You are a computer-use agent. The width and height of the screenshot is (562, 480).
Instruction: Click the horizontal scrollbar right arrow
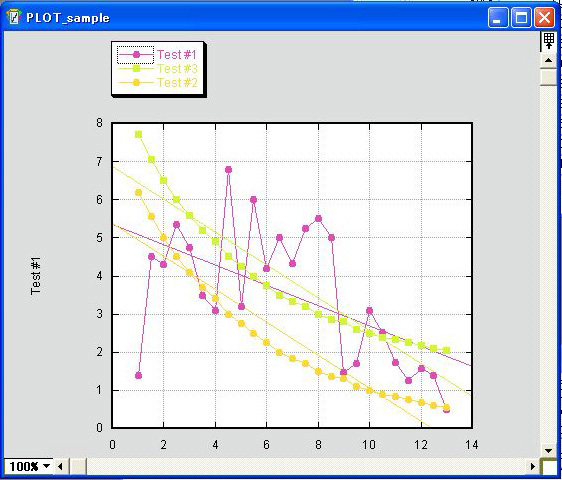tap(533, 466)
